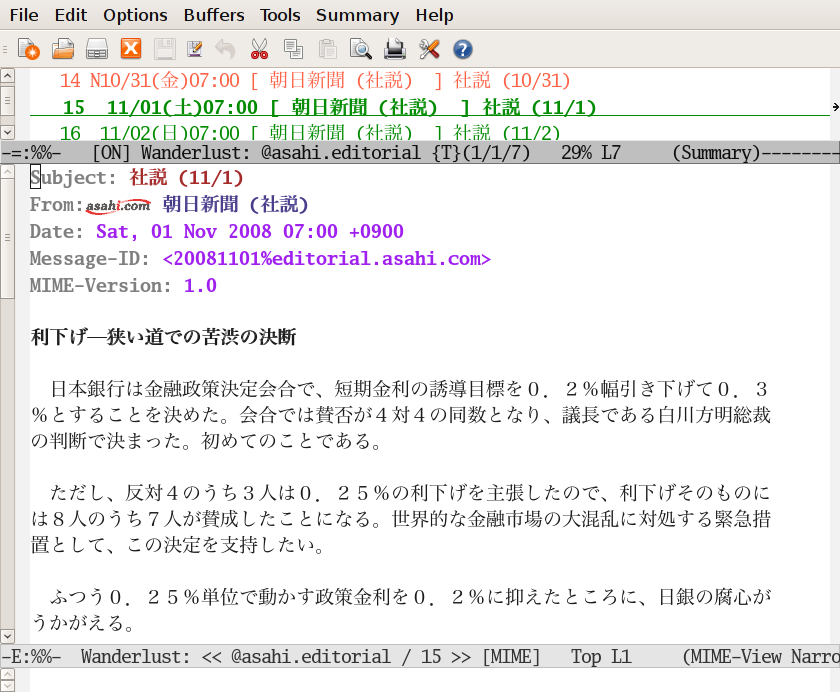Click the blue Help question-mark icon
This screenshot has height=692, width=840.
(x=463, y=50)
